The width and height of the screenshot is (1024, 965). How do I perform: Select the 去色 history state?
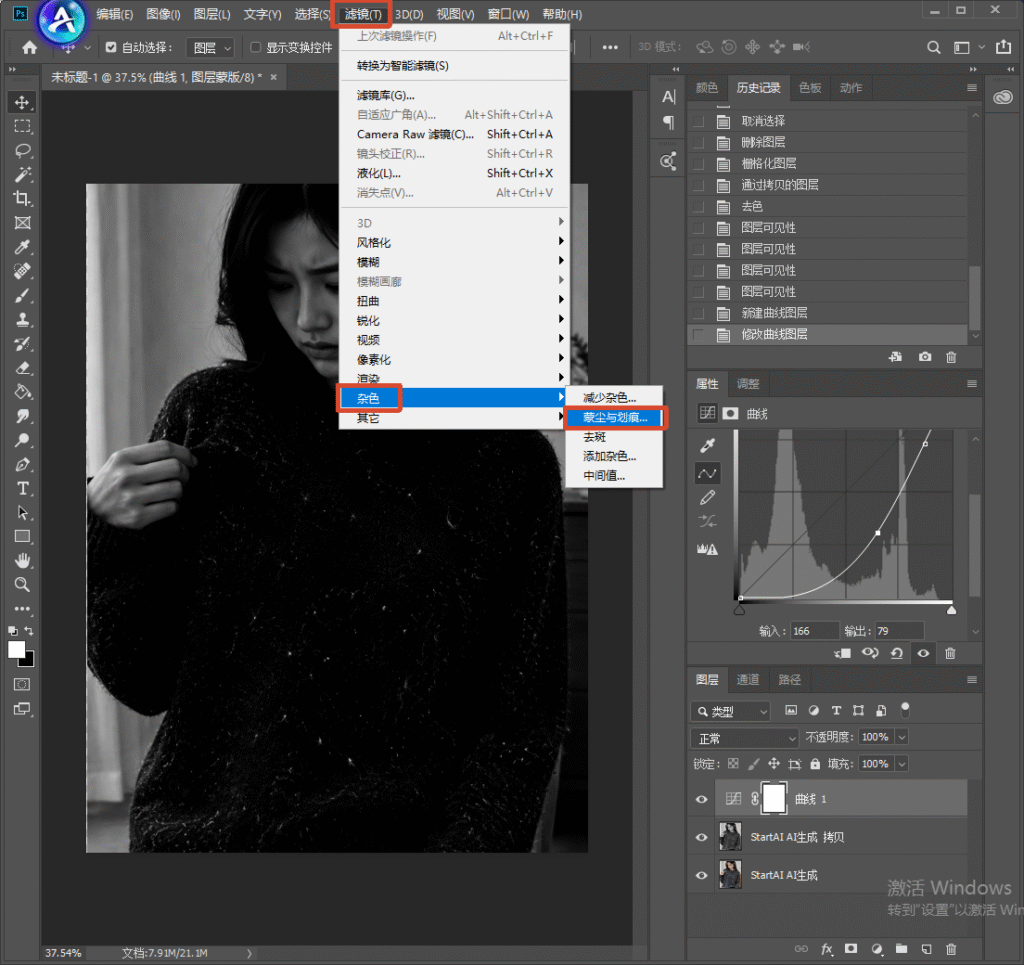(x=828, y=206)
